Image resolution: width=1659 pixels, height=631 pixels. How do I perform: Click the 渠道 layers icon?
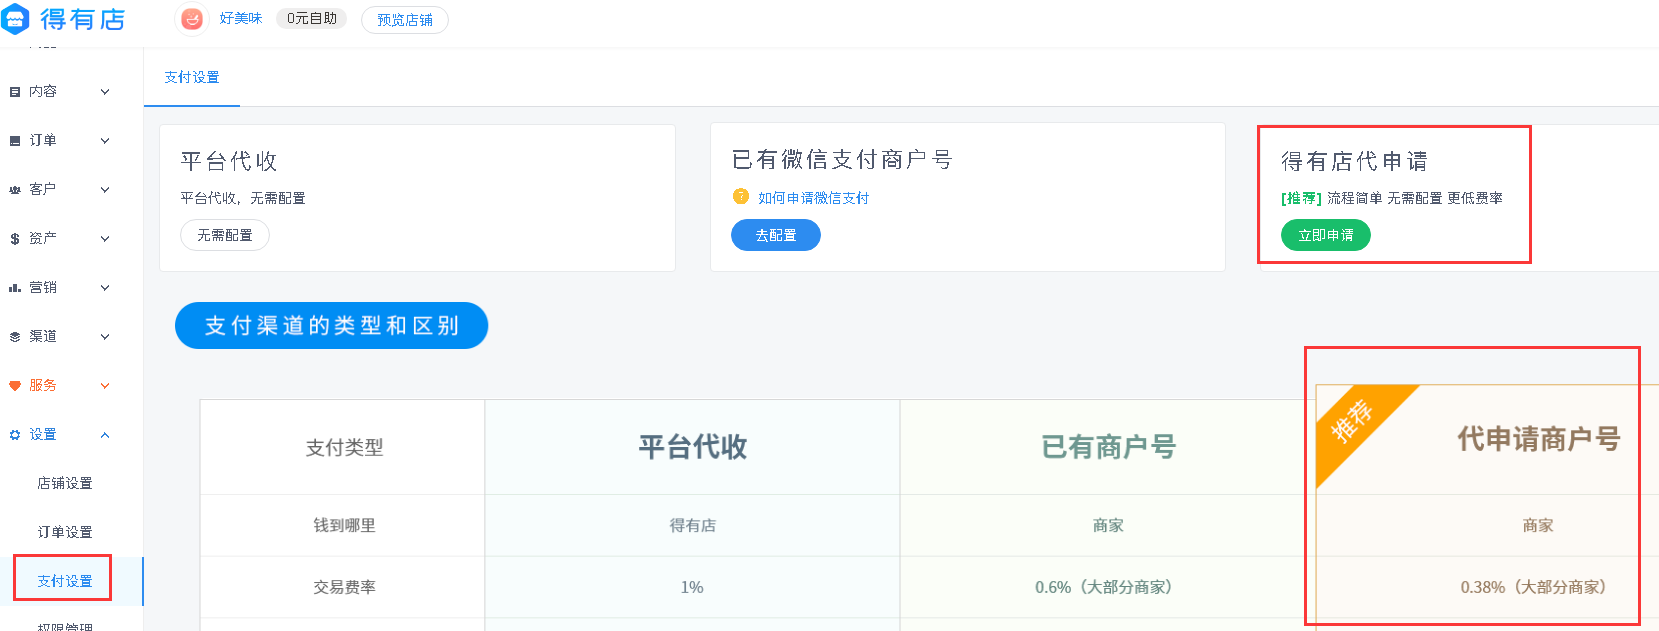point(15,337)
